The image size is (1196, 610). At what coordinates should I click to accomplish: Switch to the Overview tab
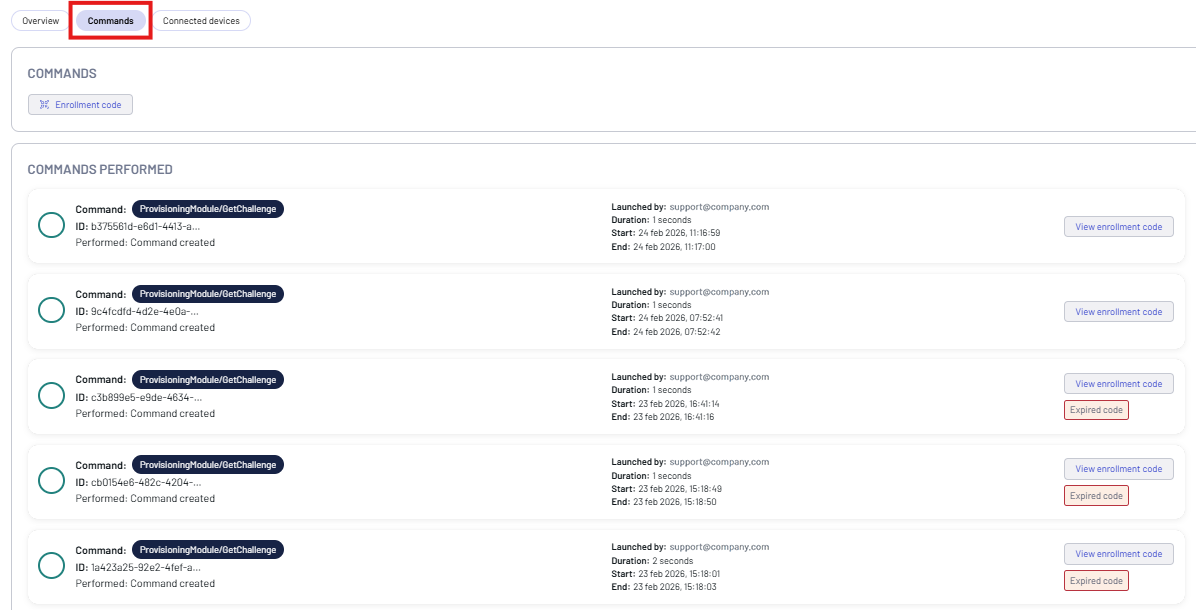tap(41, 21)
